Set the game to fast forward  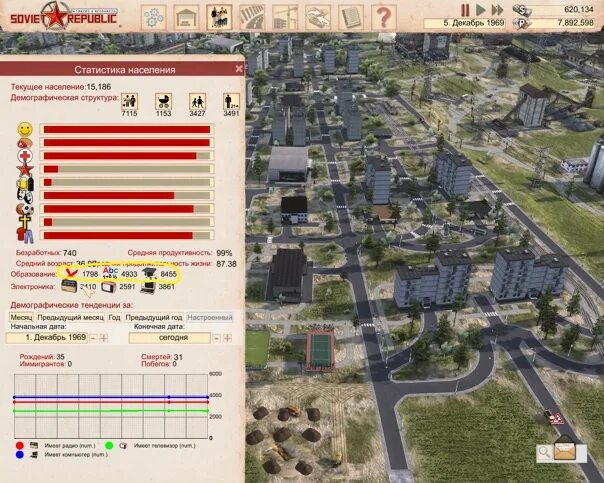click(x=497, y=10)
